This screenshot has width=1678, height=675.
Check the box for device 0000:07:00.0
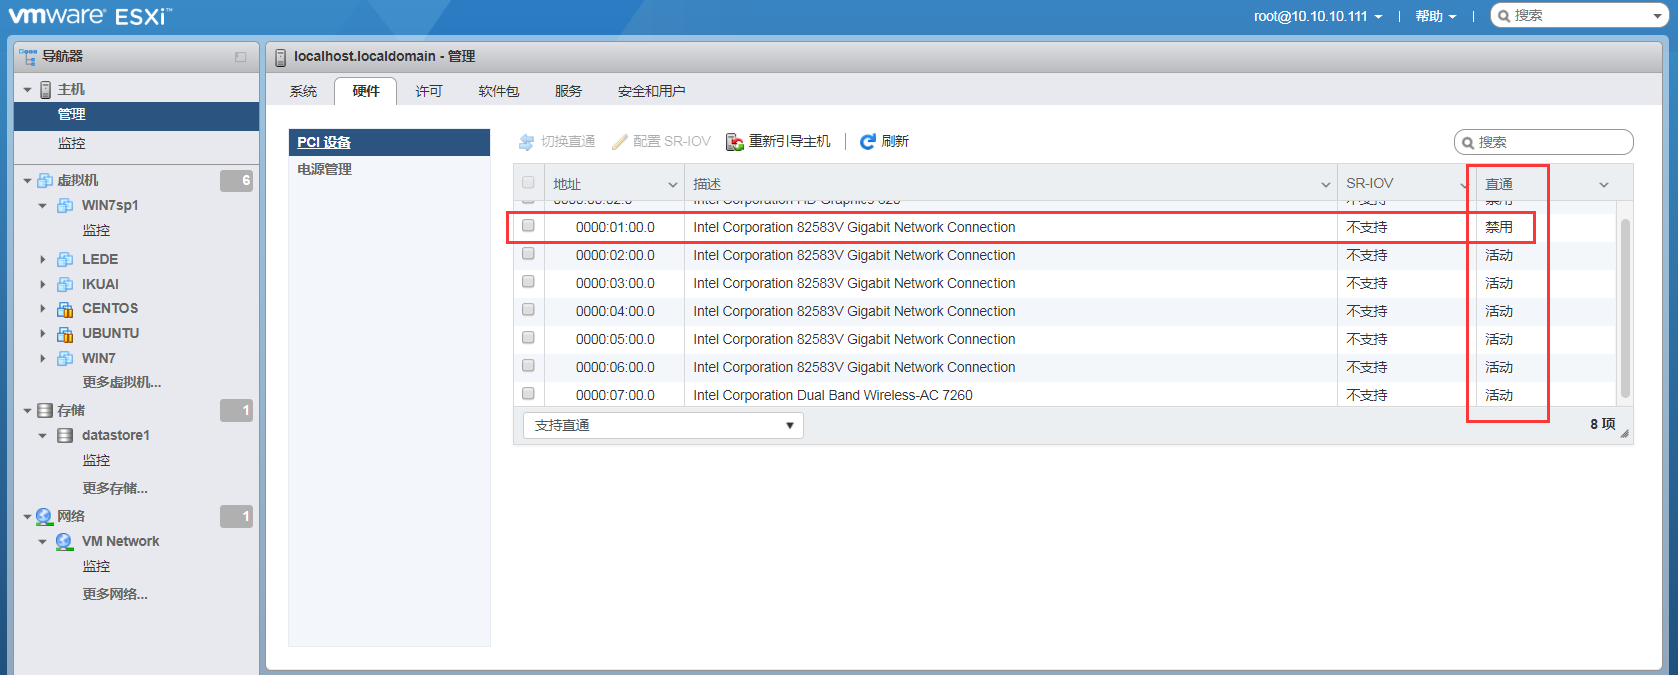click(528, 394)
